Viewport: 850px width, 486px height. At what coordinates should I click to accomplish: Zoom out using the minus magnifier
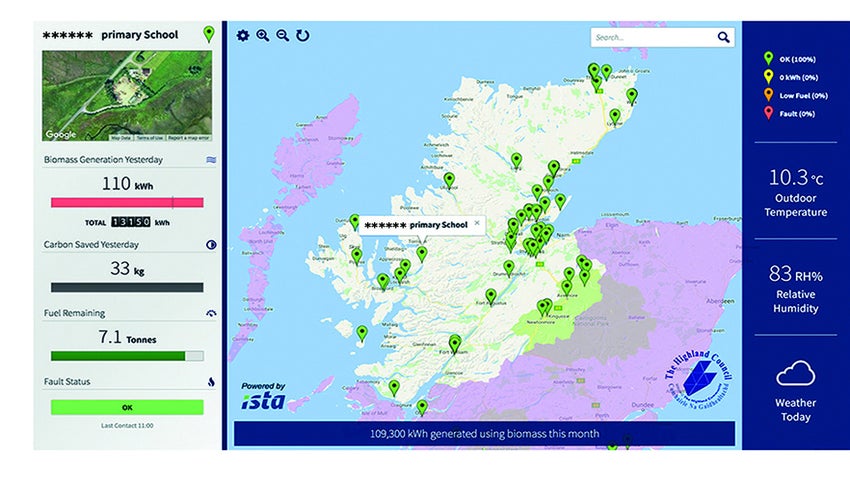point(282,35)
